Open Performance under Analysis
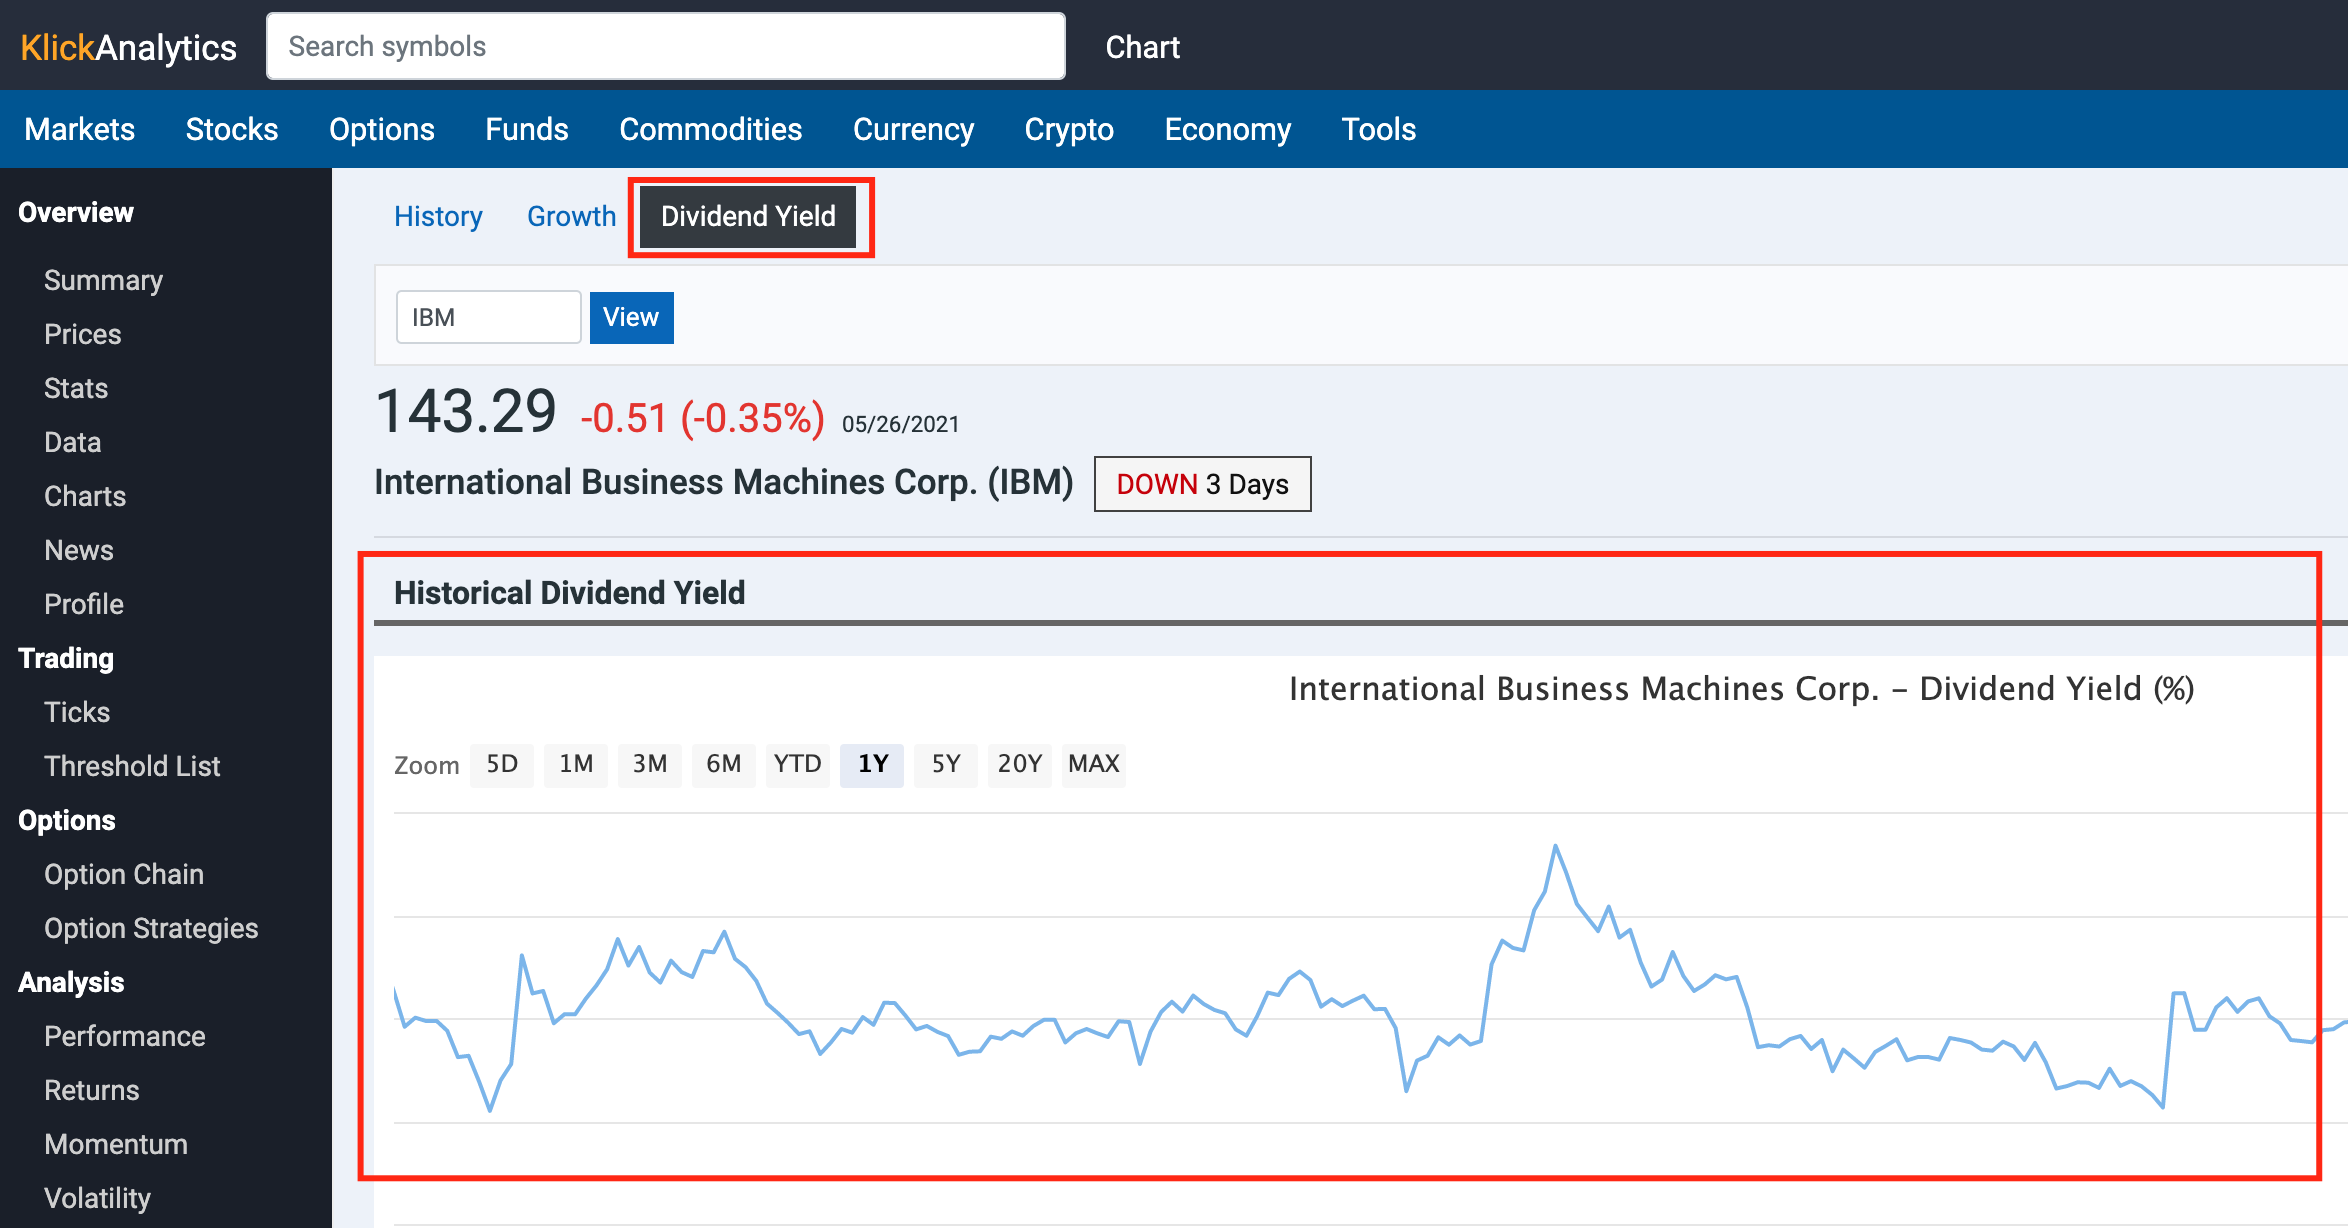 click(x=125, y=1036)
